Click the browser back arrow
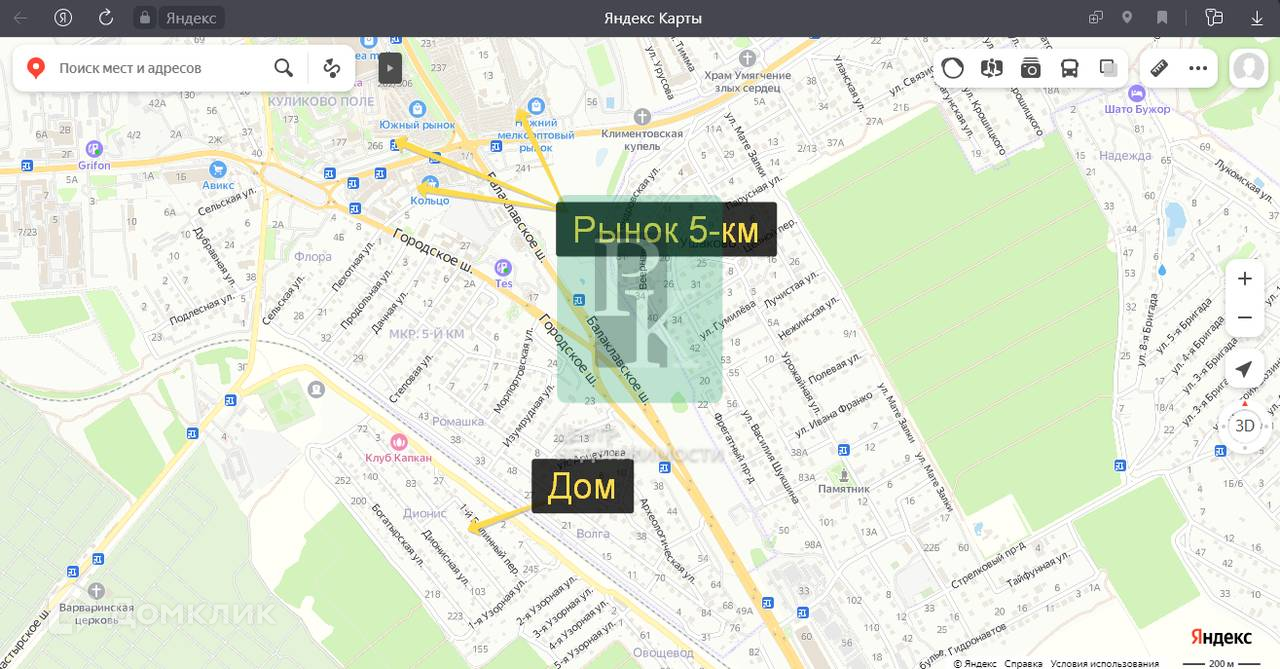1280x669 pixels. (x=20, y=18)
